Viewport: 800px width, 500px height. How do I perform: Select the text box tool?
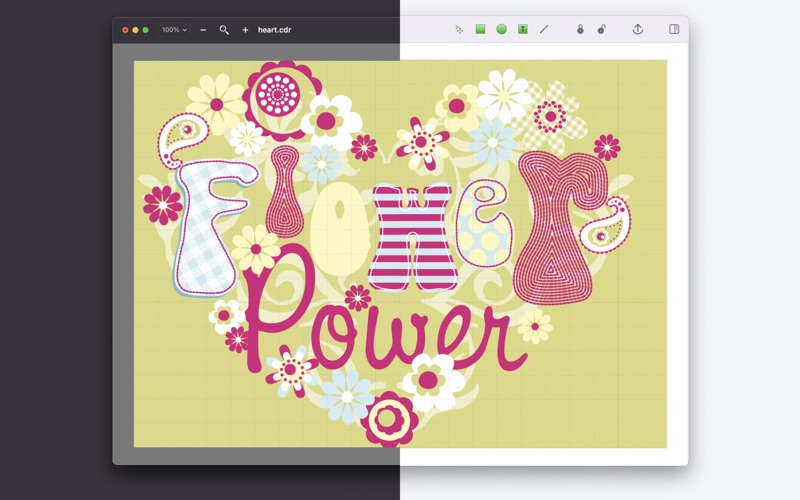point(523,29)
